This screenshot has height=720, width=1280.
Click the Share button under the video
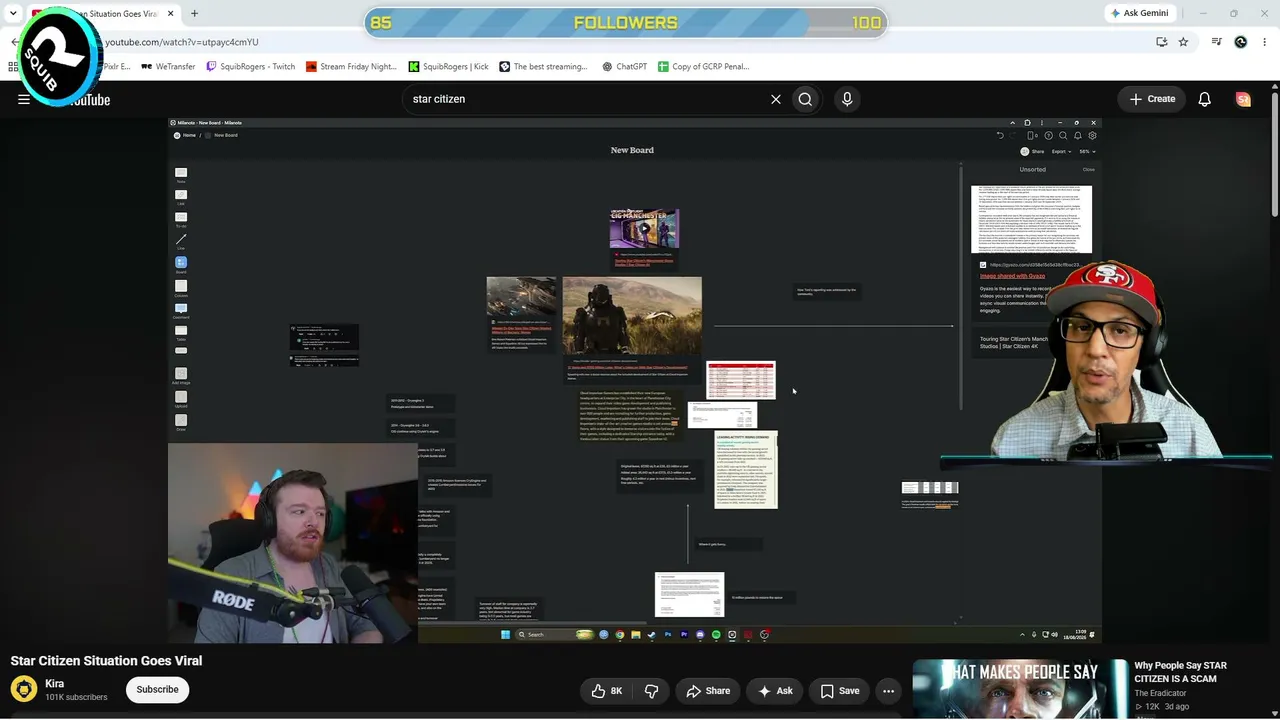(x=708, y=691)
